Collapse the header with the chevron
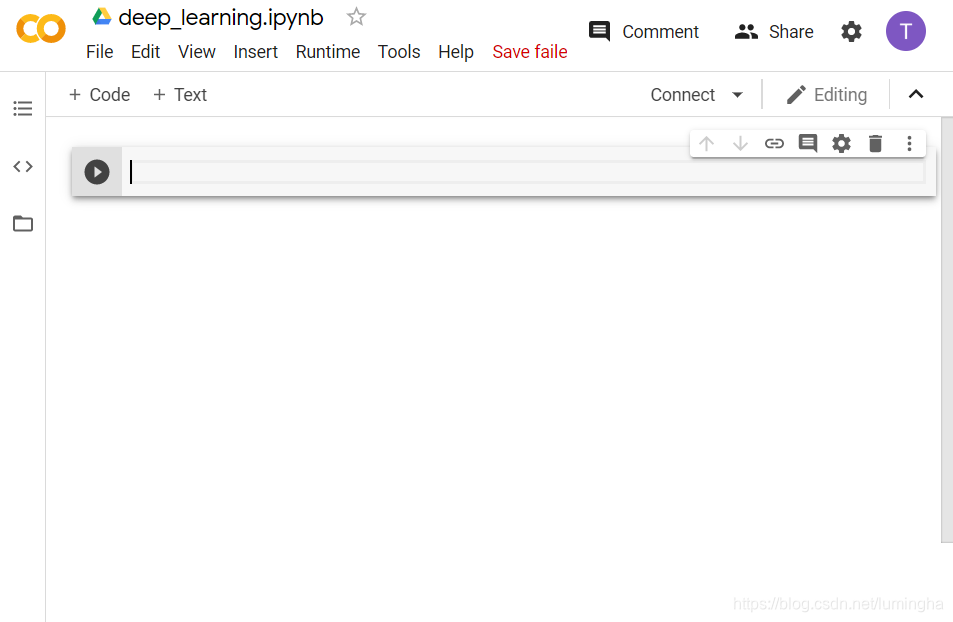This screenshot has width=953, height=622. (x=916, y=94)
